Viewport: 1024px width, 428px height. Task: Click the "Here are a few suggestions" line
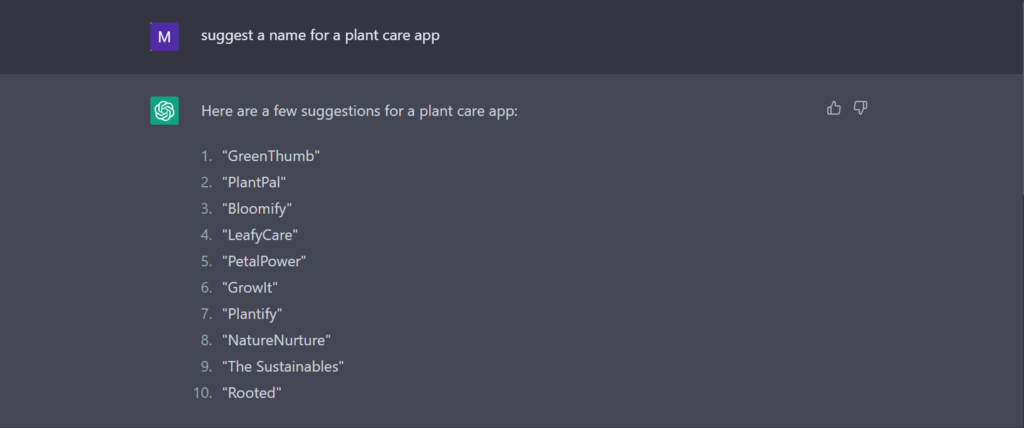pos(359,111)
